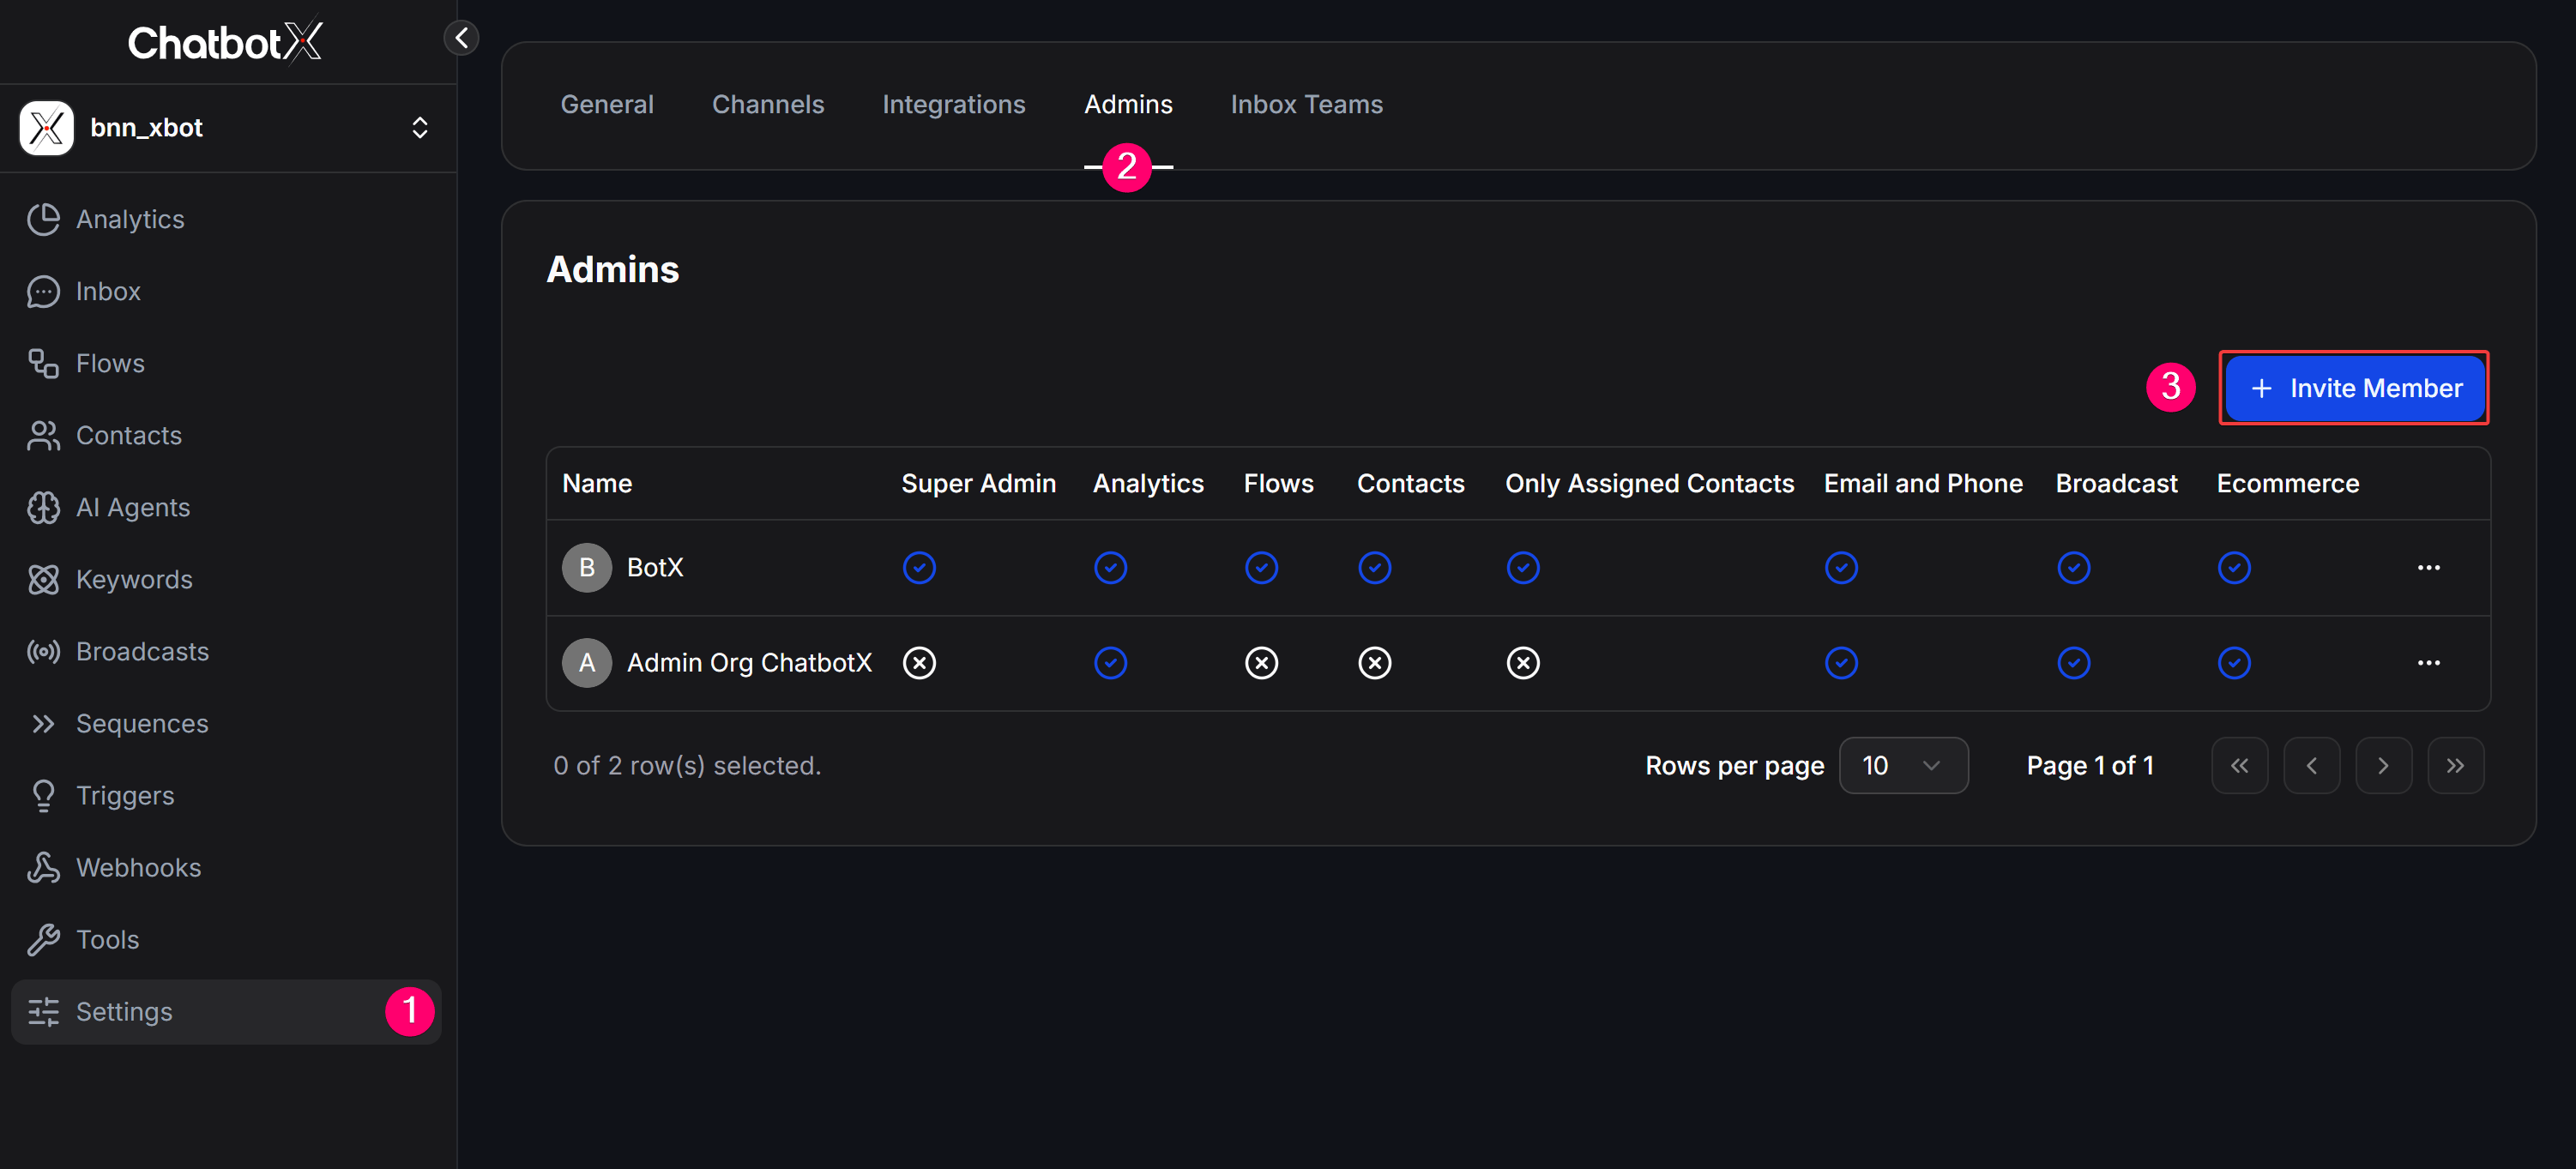Click the Admin Org ChatbotX name text
Viewport: 2576px width, 1169px height.
749,663
